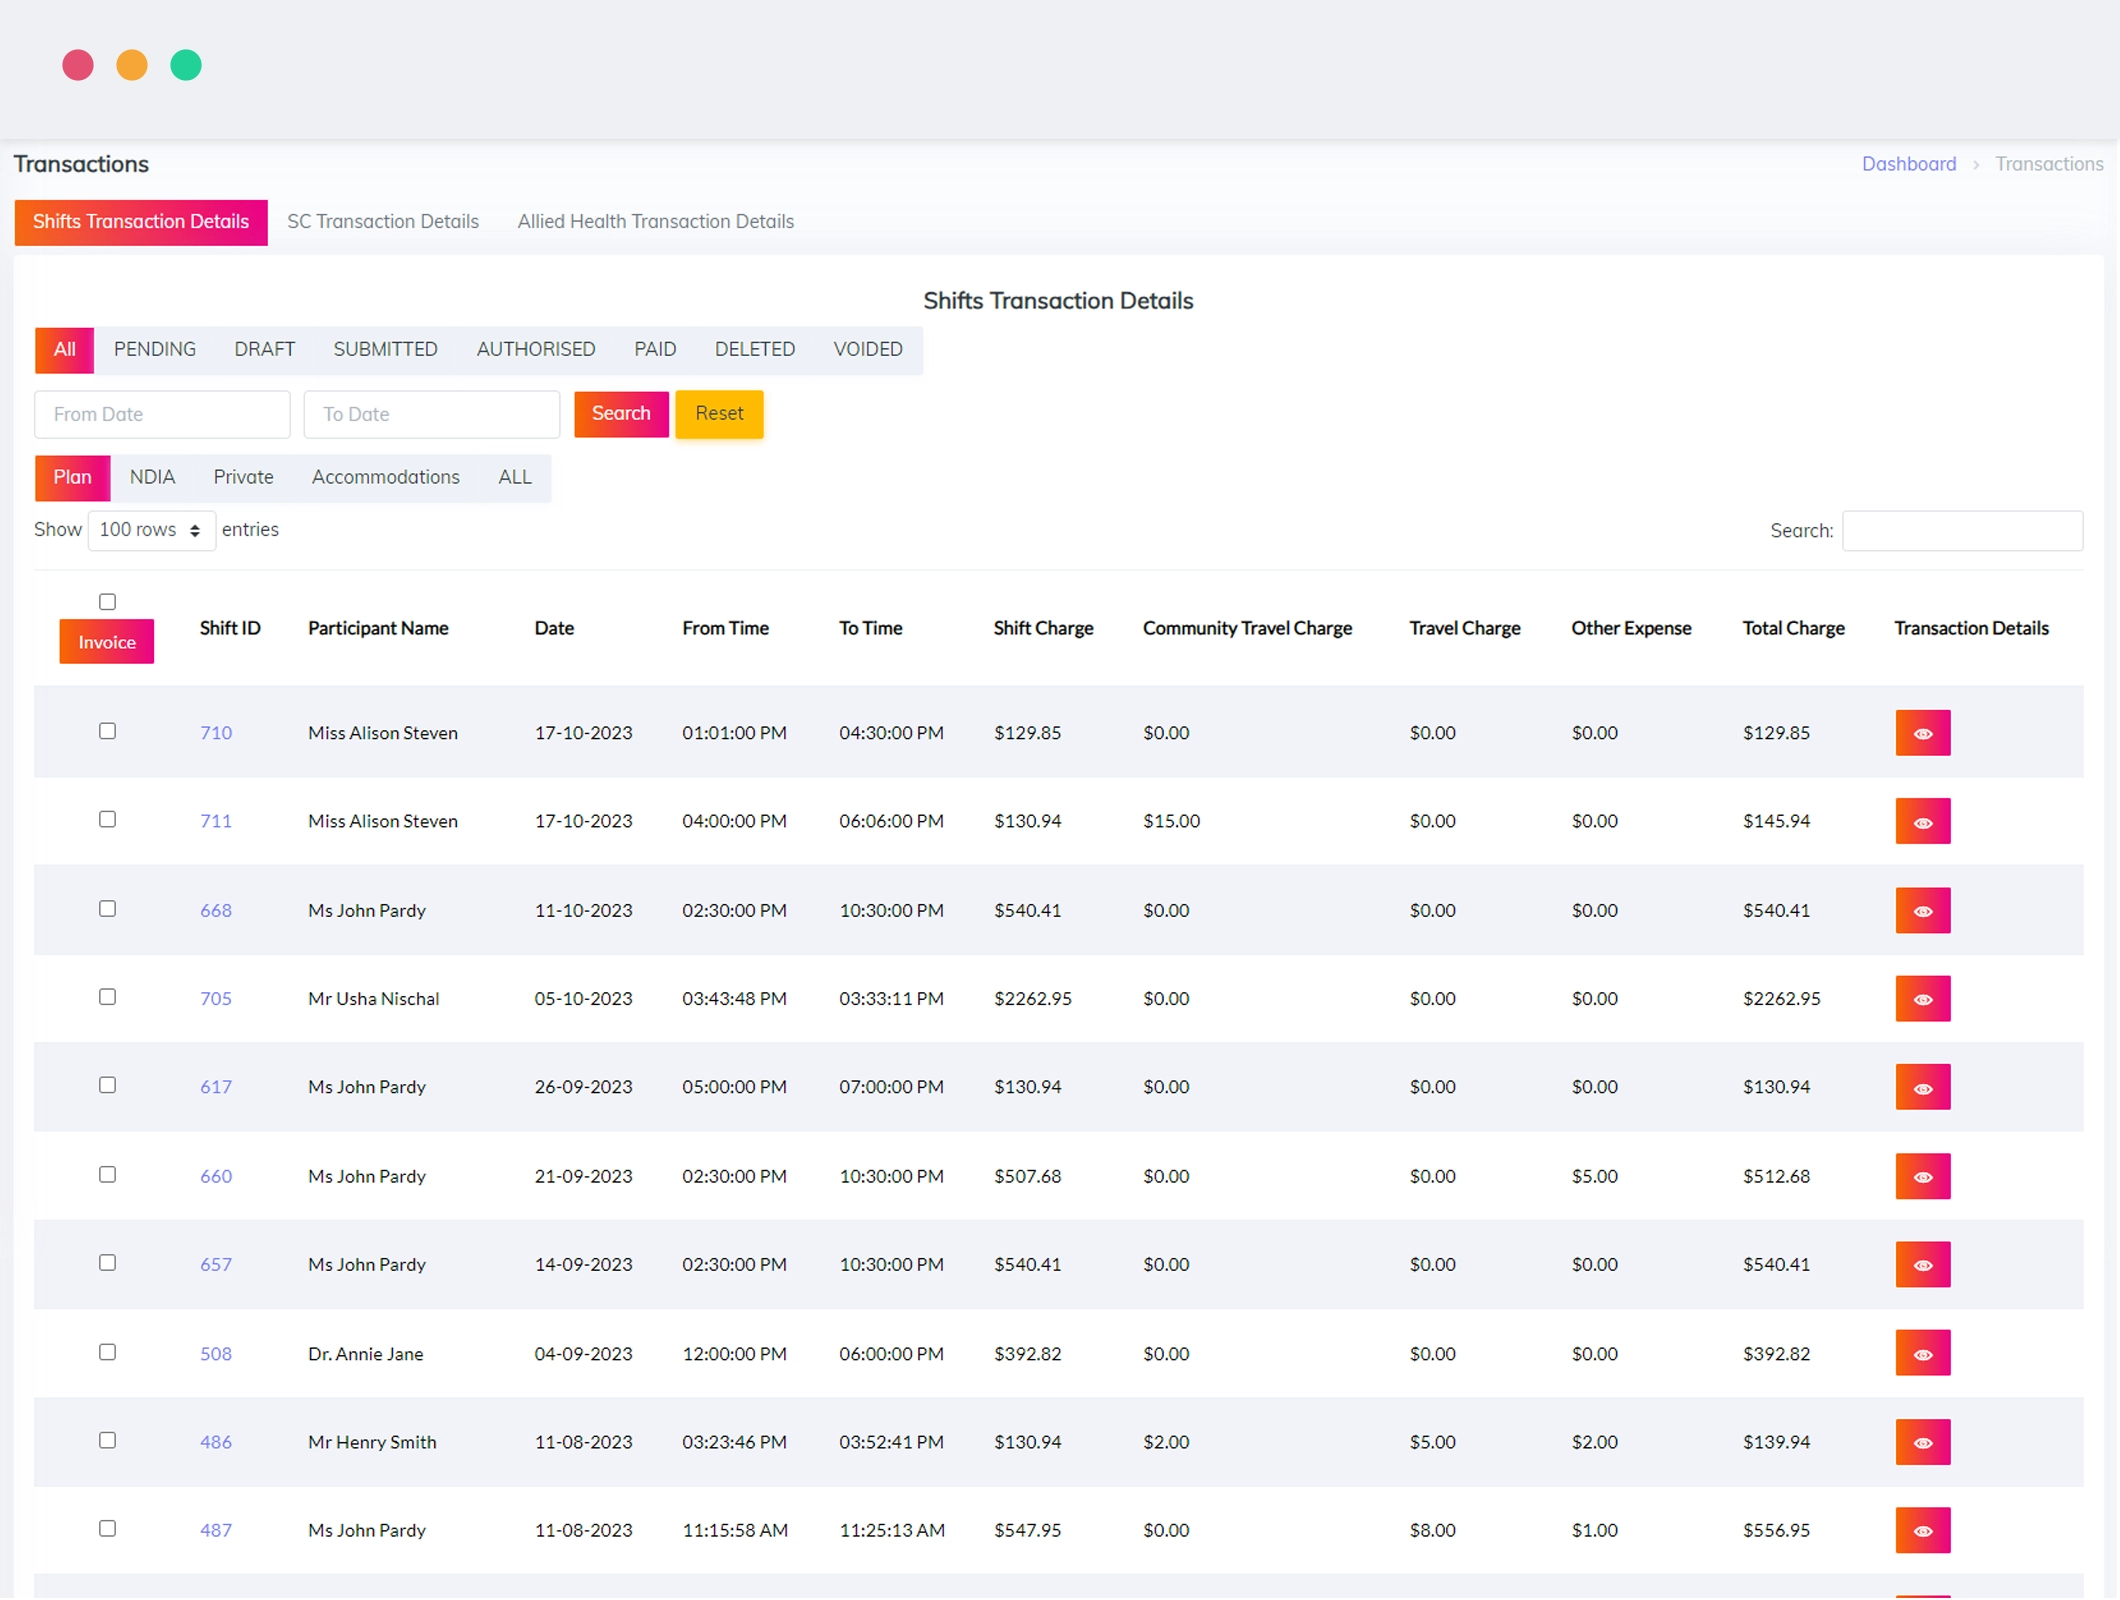
Task: Click the table Search input box
Action: pos(1962,531)
